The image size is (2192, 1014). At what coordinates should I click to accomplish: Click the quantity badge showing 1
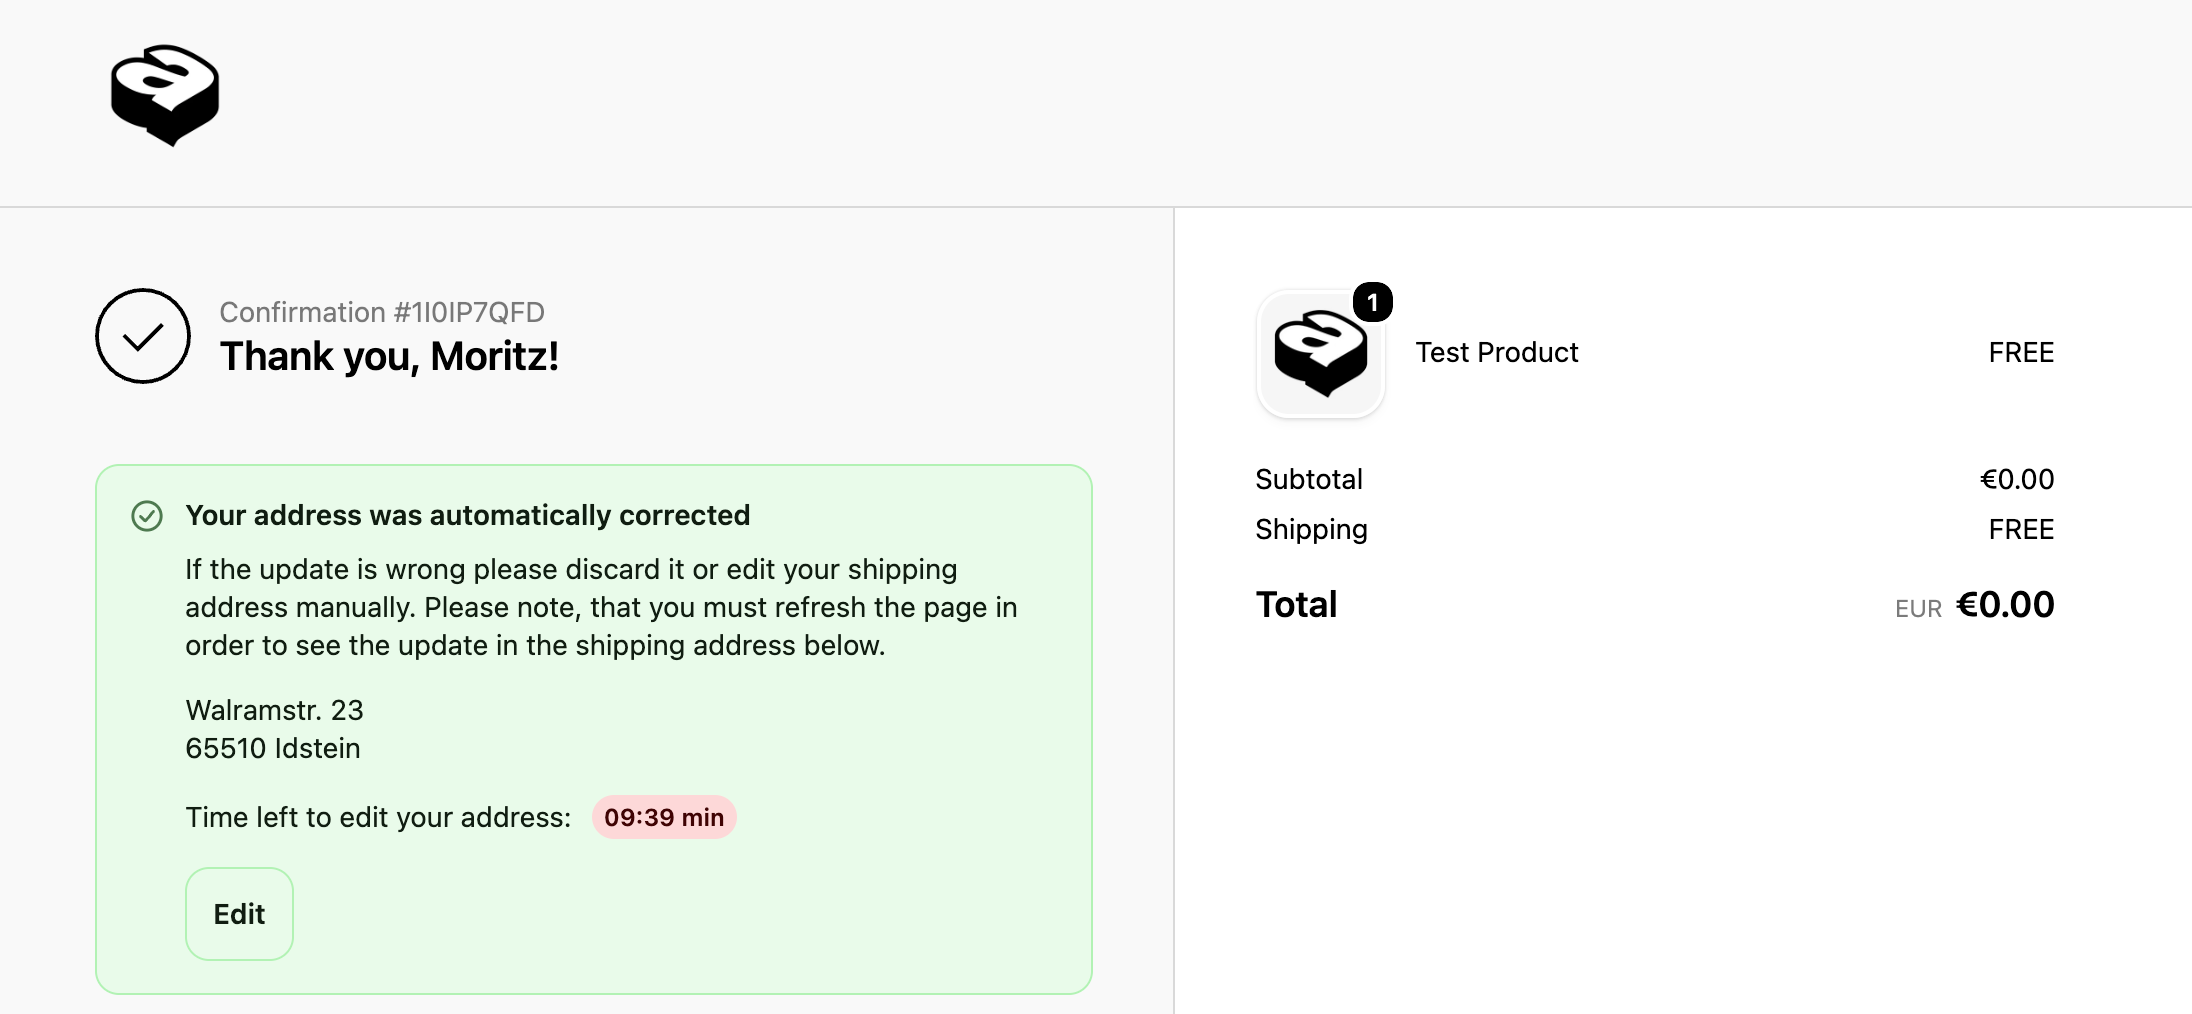pyautogui.click(x=1373, y=302)
